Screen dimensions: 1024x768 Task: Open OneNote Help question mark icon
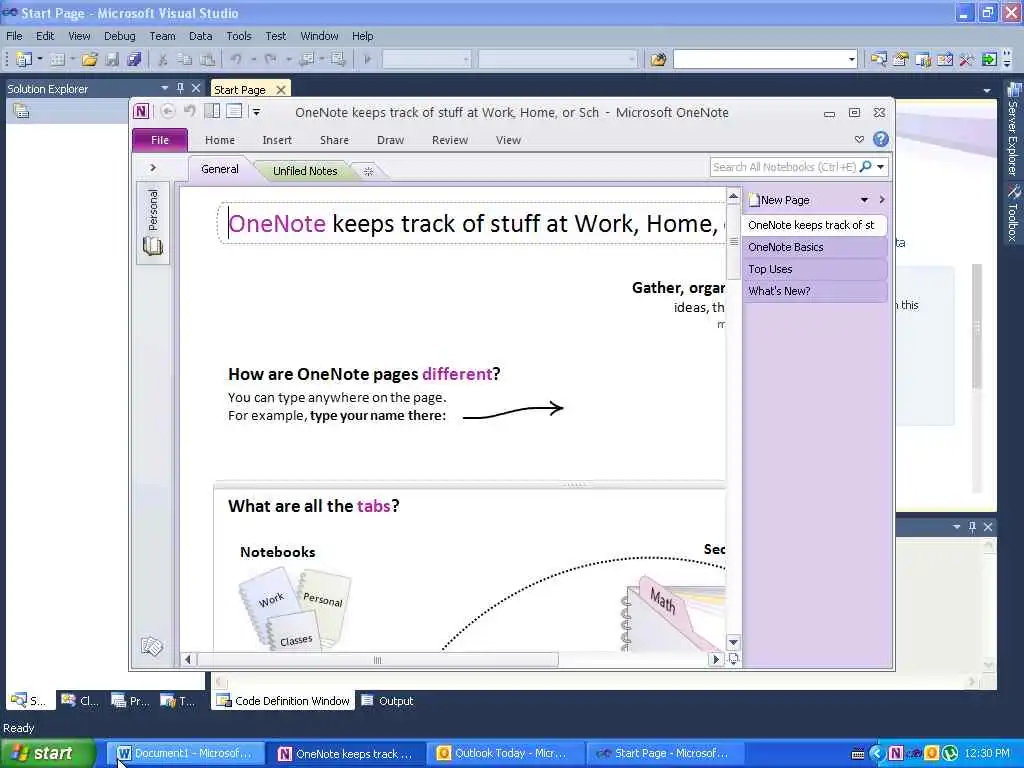pyautogui.click(x=880, y=139)
